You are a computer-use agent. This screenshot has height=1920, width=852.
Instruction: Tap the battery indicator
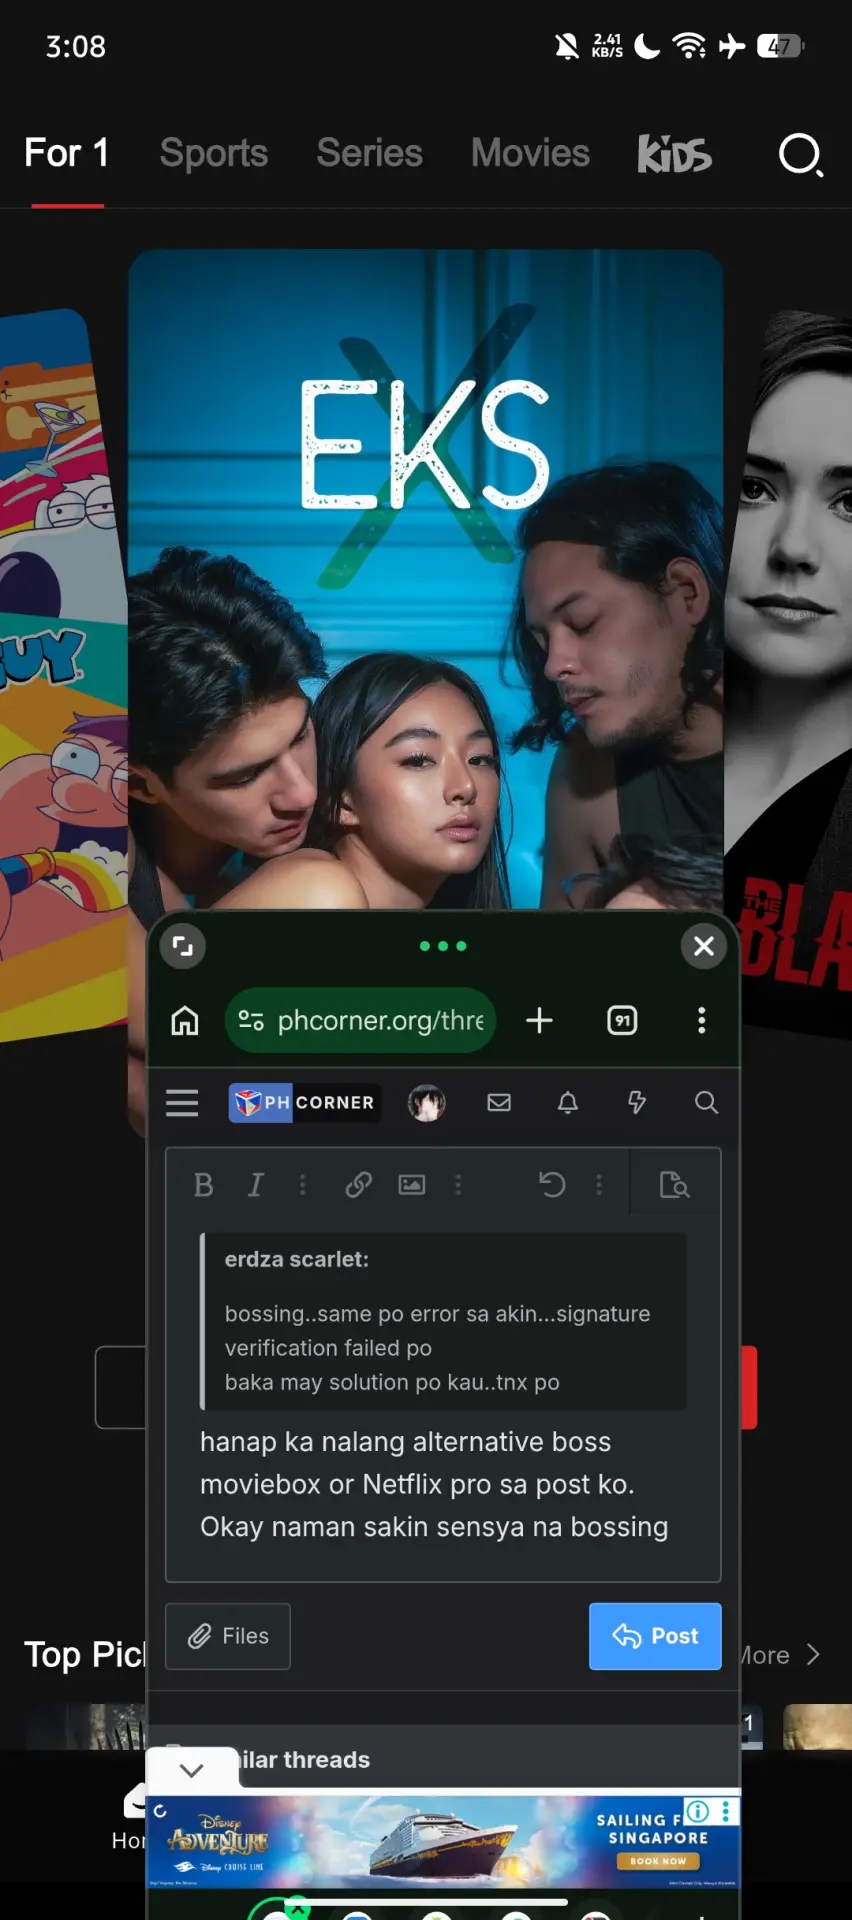781,46
